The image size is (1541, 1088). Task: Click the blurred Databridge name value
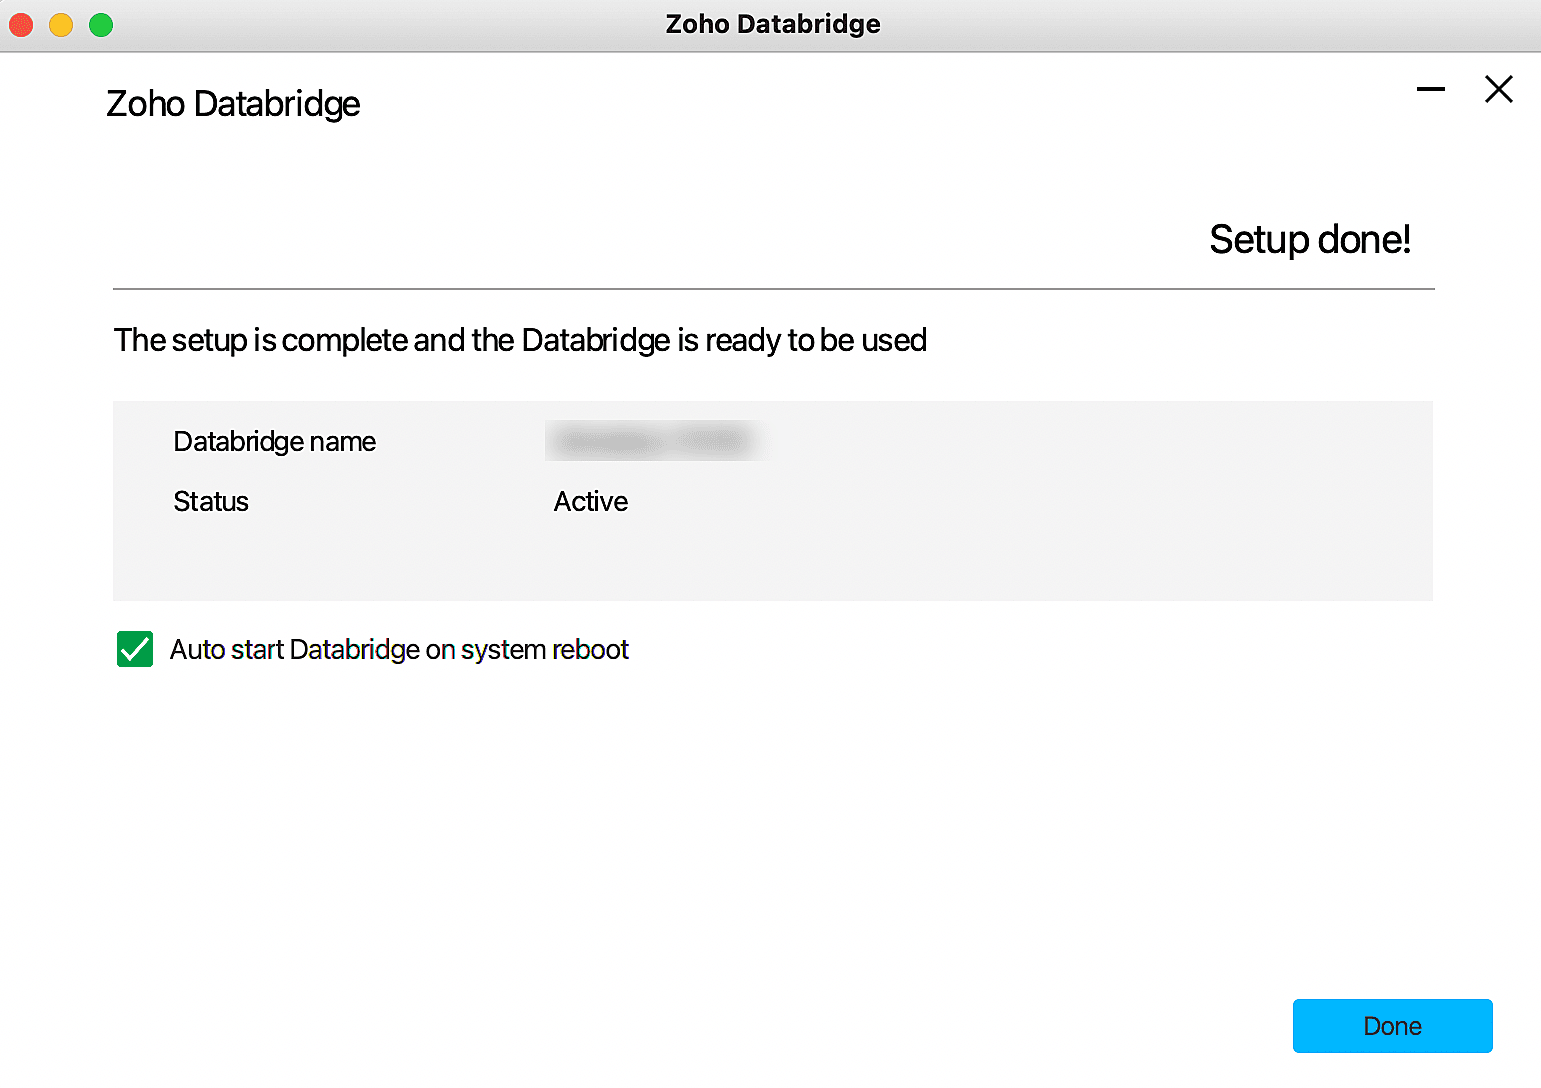click(x=655, y=441)
